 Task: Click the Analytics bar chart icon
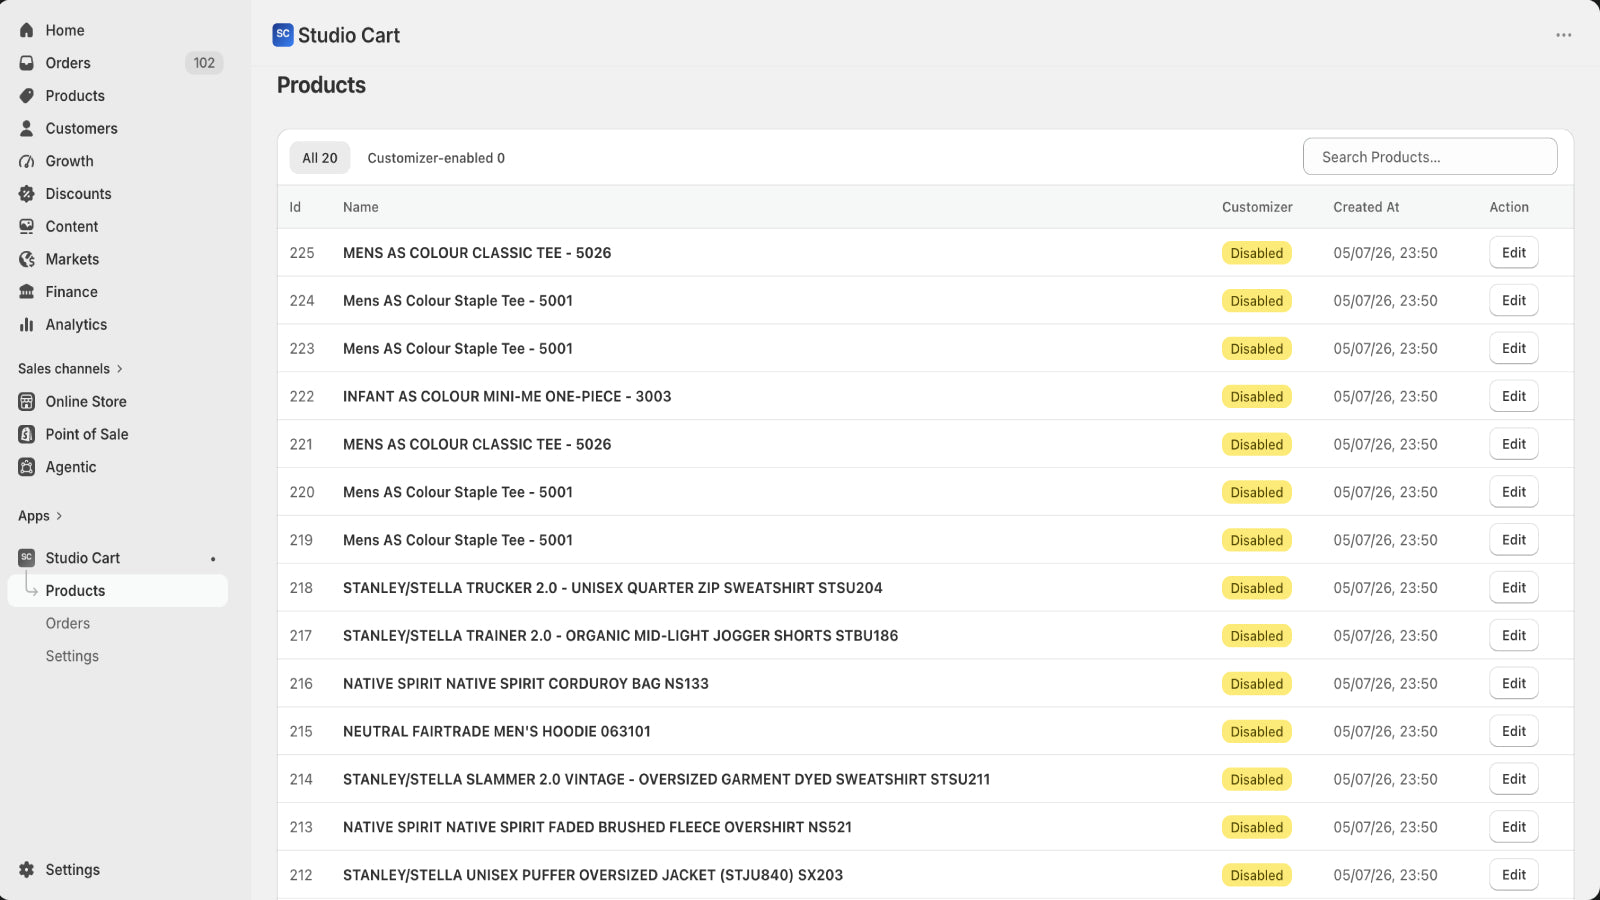(27, 325)
